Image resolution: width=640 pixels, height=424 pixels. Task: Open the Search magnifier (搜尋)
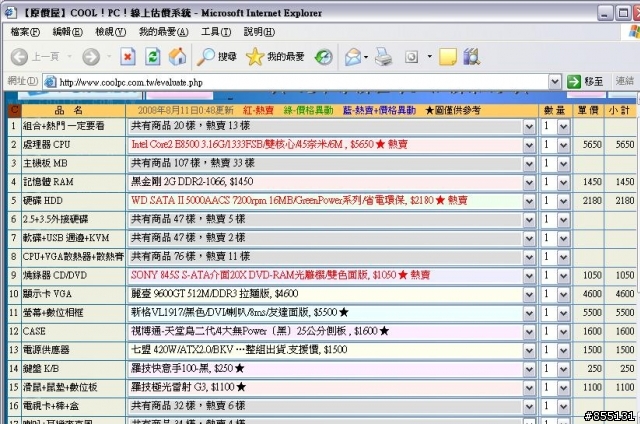point(217,57)
